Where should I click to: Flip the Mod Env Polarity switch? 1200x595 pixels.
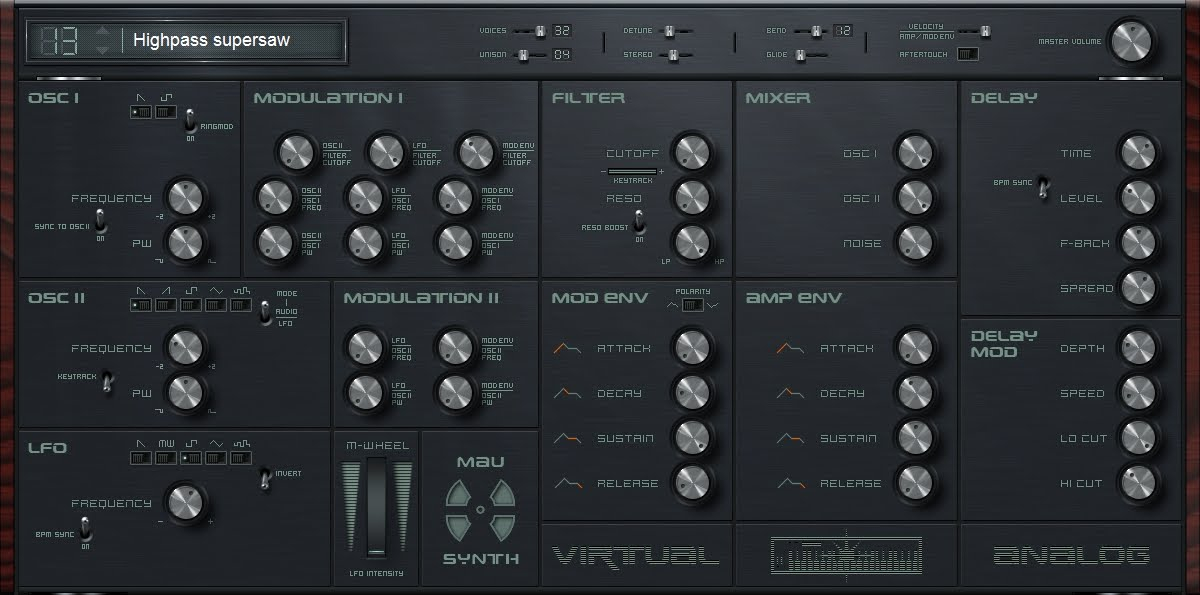[x=692, y=305]
